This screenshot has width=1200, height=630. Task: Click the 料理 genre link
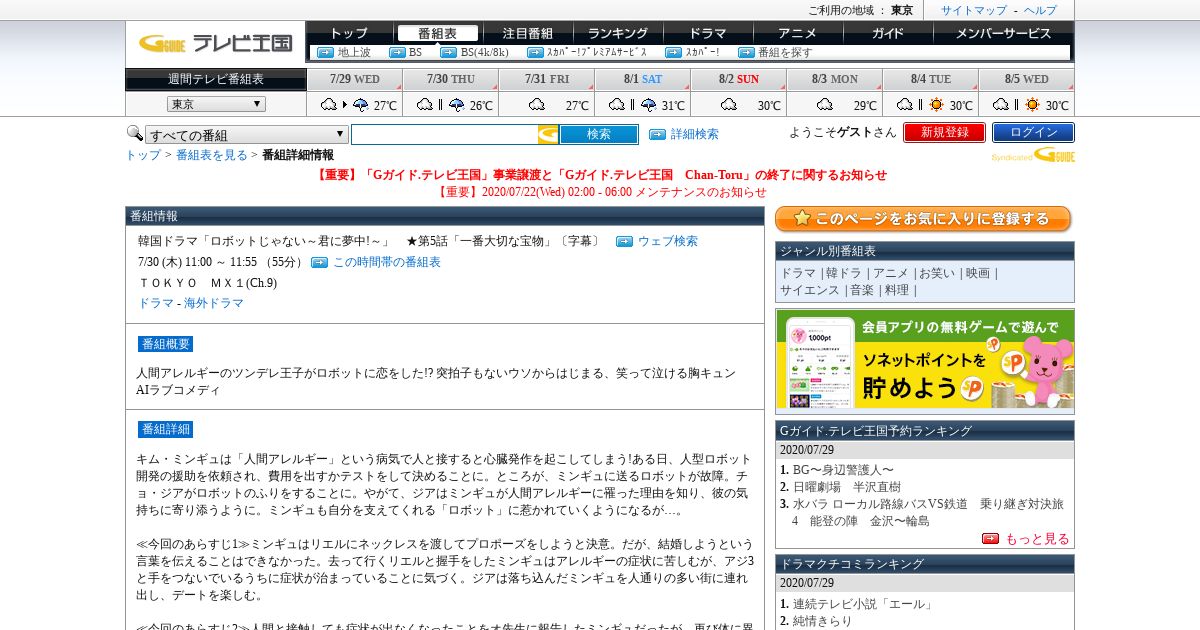coord(896,290)
